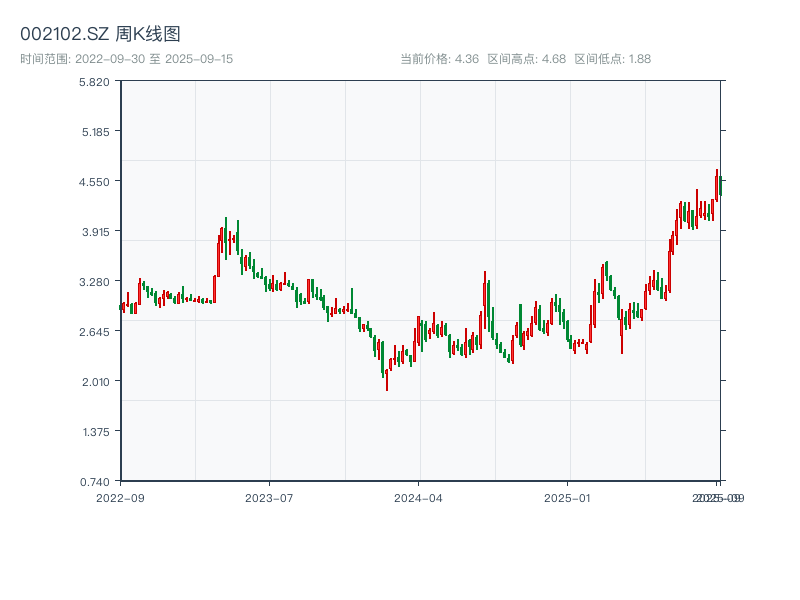Click the 2024-04 x-axis date label
The width and height of the screenshot is (800, 600).
[419, 497]
